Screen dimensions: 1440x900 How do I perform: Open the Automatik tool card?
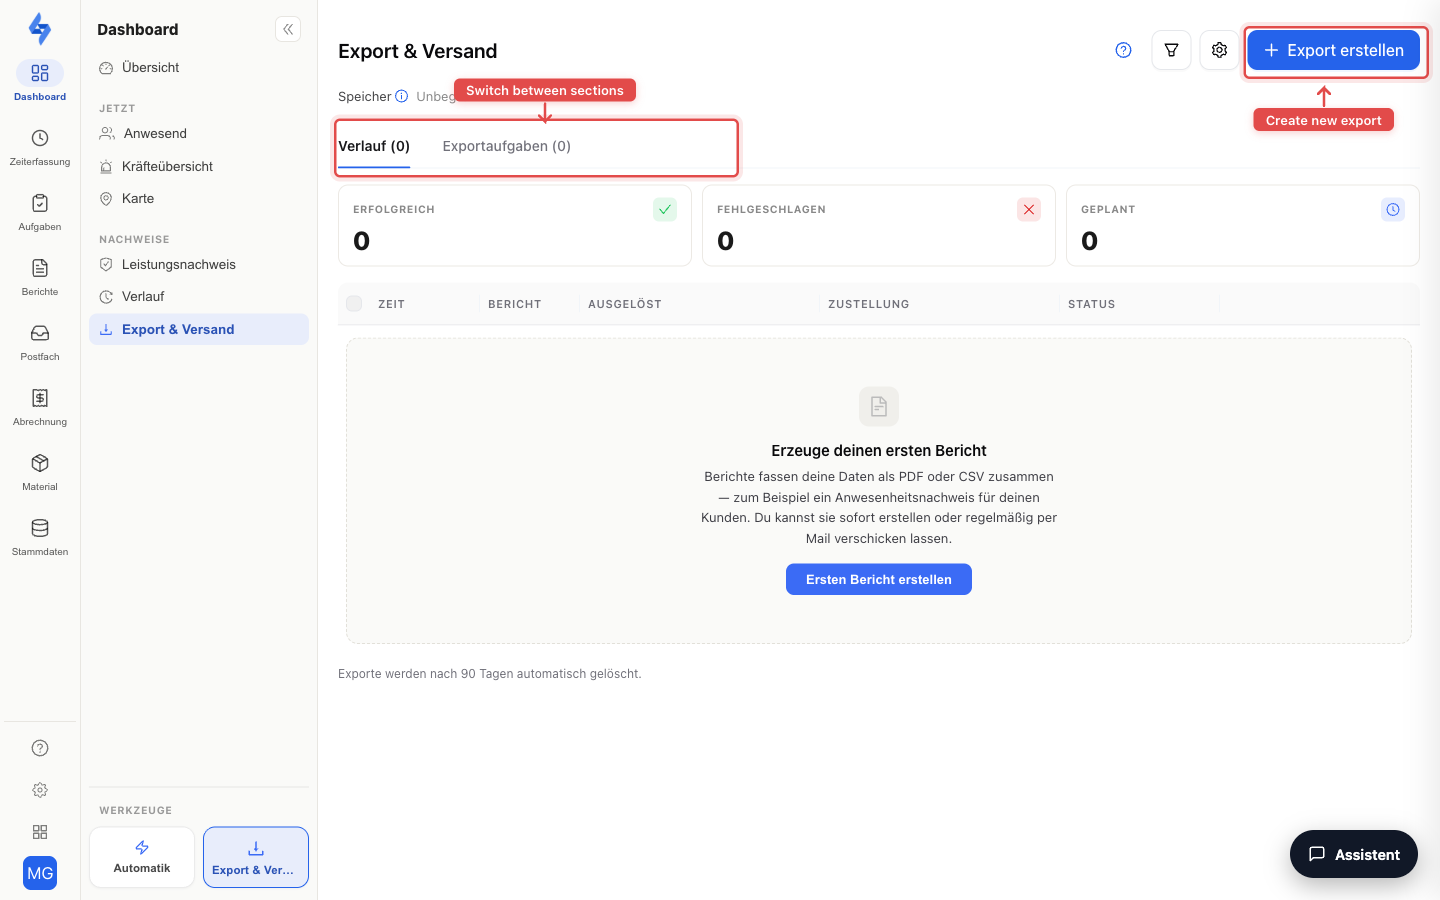click(142, 857)
